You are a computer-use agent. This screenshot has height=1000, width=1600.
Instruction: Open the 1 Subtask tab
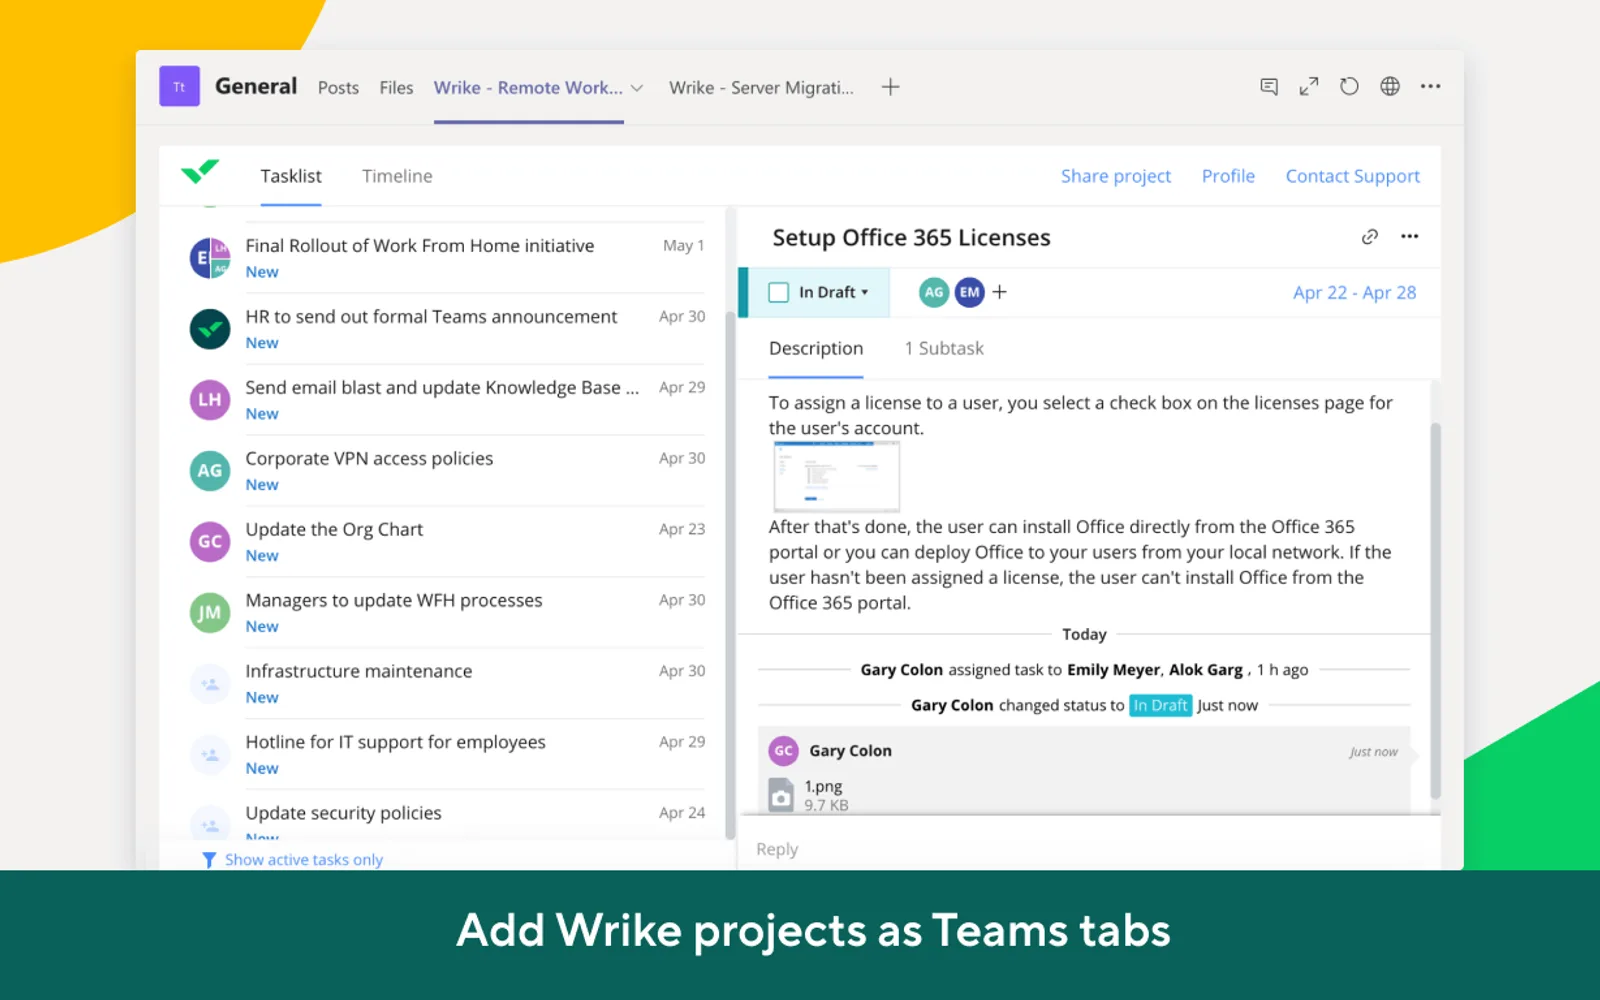pyautogui.click(x=944, y=348)
